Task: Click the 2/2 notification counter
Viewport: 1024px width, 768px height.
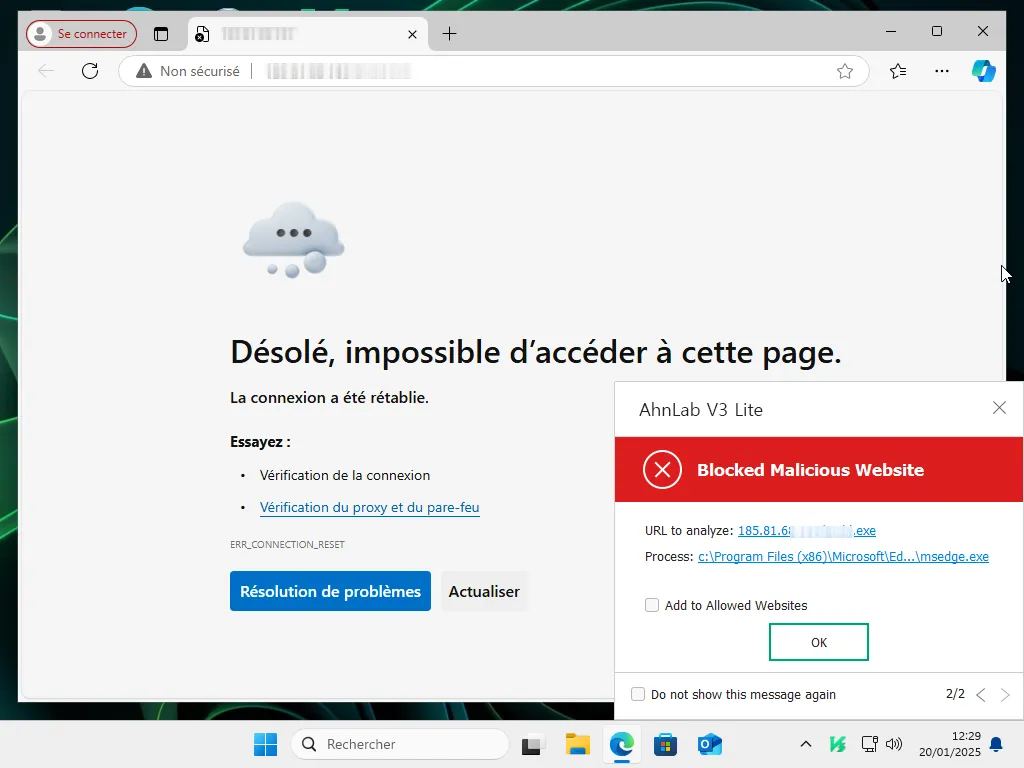Action: (x=955, y=694)
